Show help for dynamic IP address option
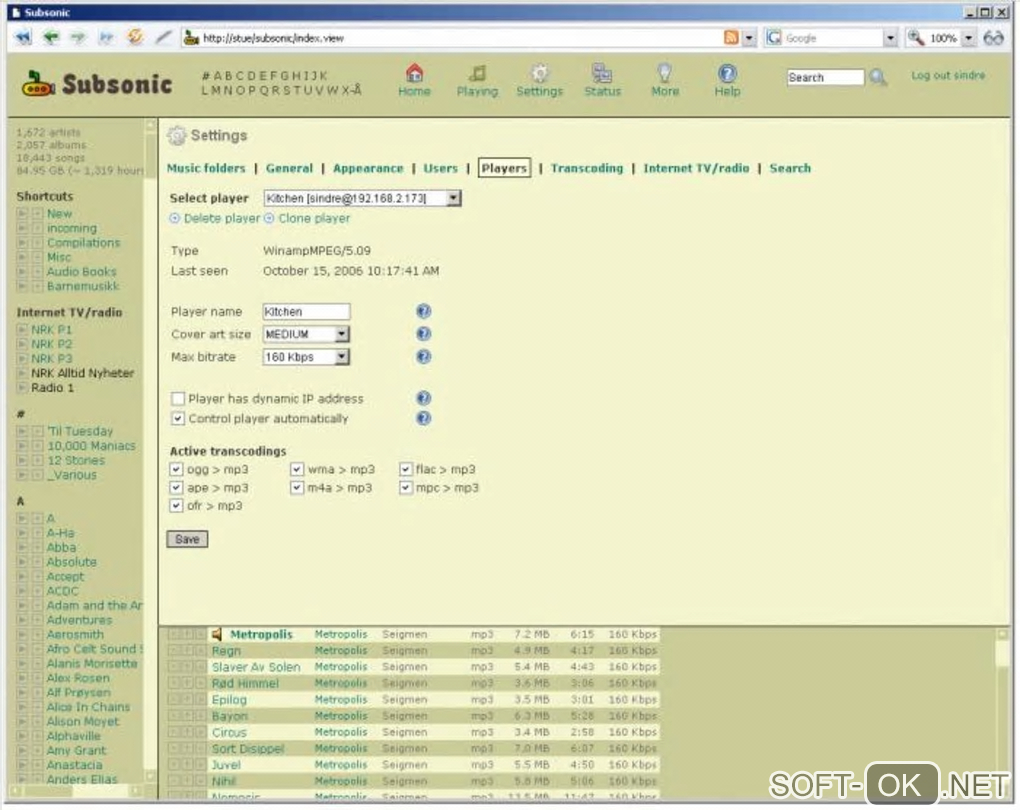1020x810 pixels. (x=423, y=398)
